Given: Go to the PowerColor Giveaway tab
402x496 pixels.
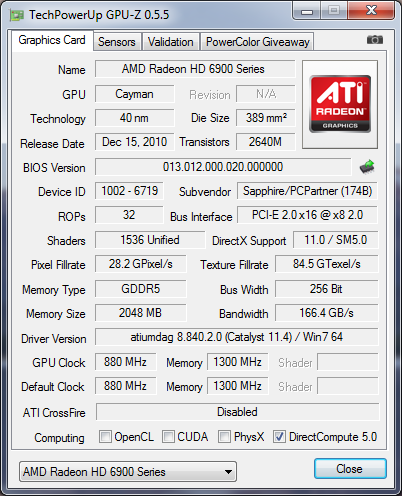Looking at the screenshot, I should pyautogui.click(x=257, y=42).
